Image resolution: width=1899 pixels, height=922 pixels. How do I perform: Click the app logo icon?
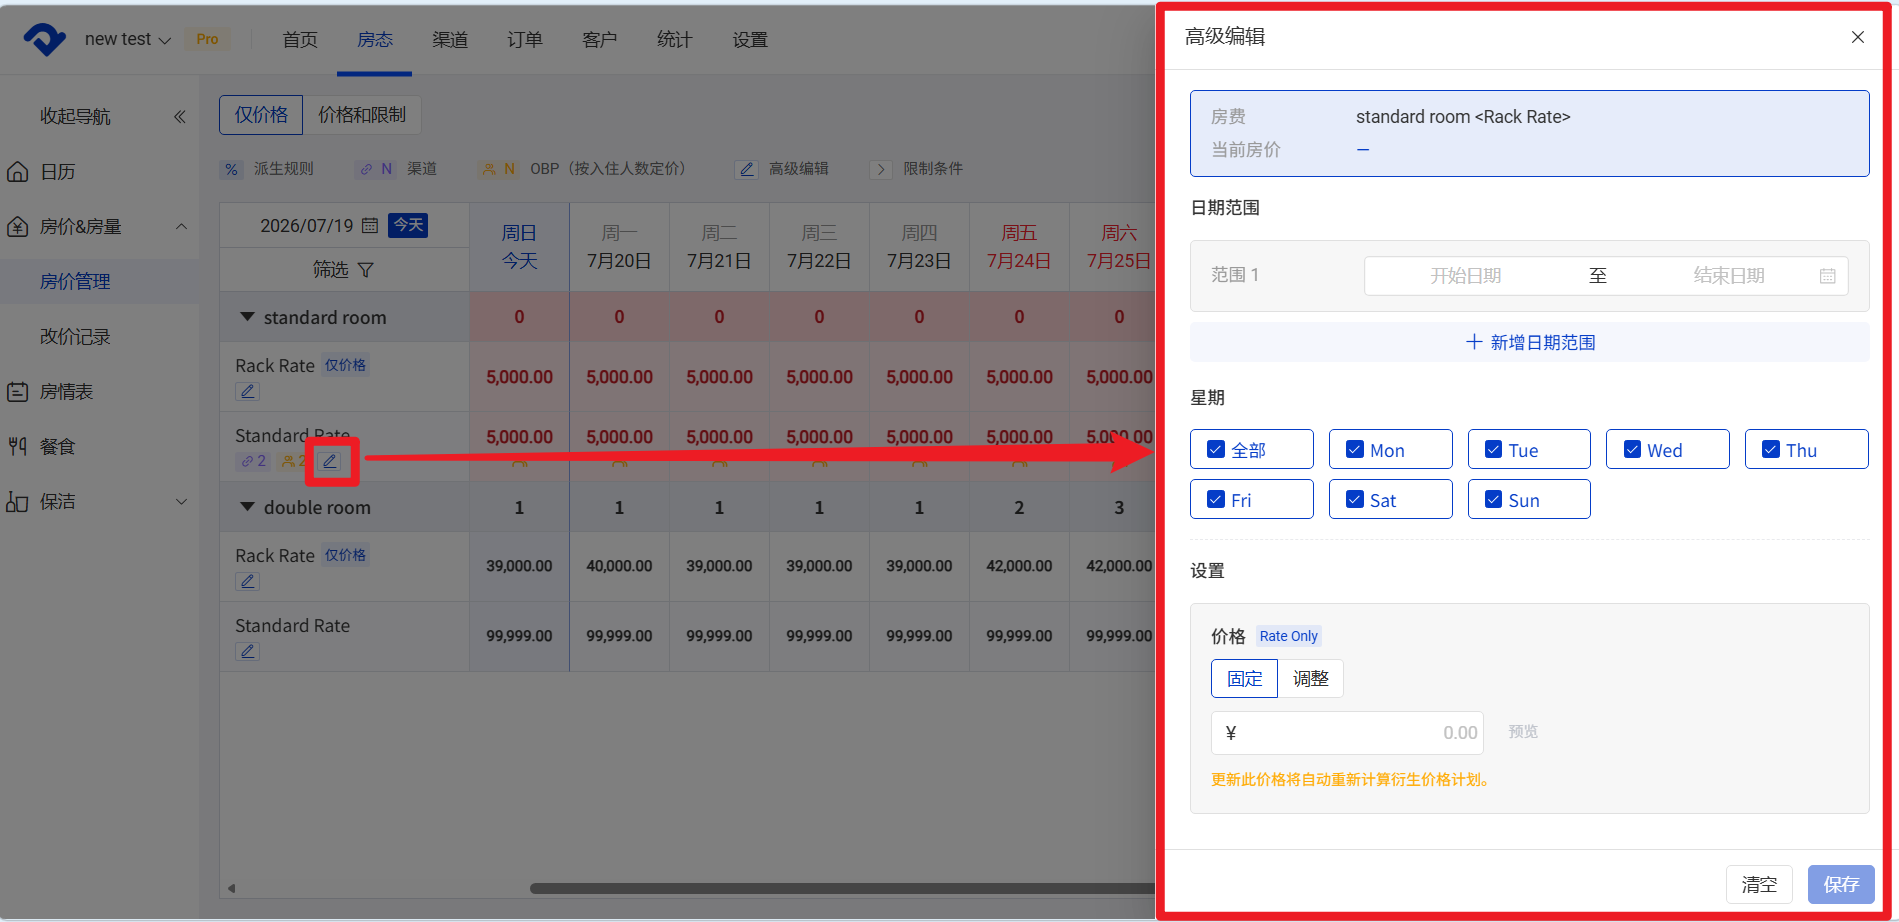(x=45, y=39)
